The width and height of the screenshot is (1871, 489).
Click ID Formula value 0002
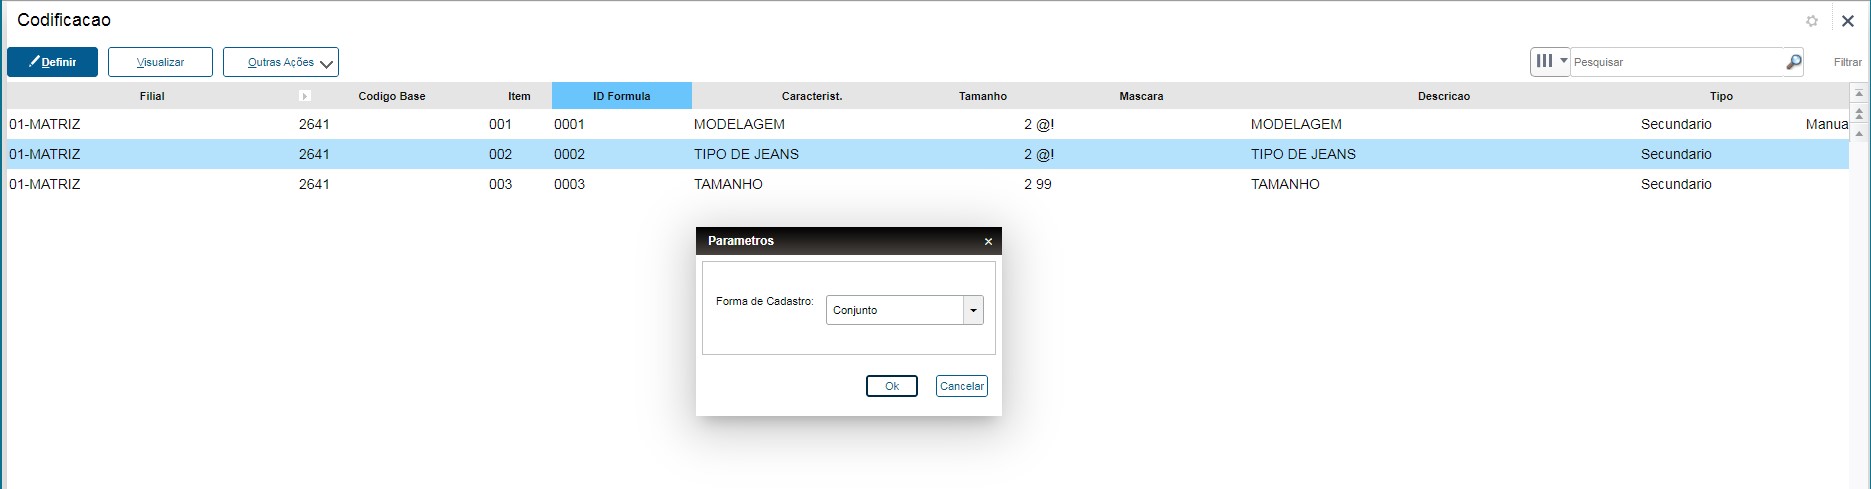(569, 154)
